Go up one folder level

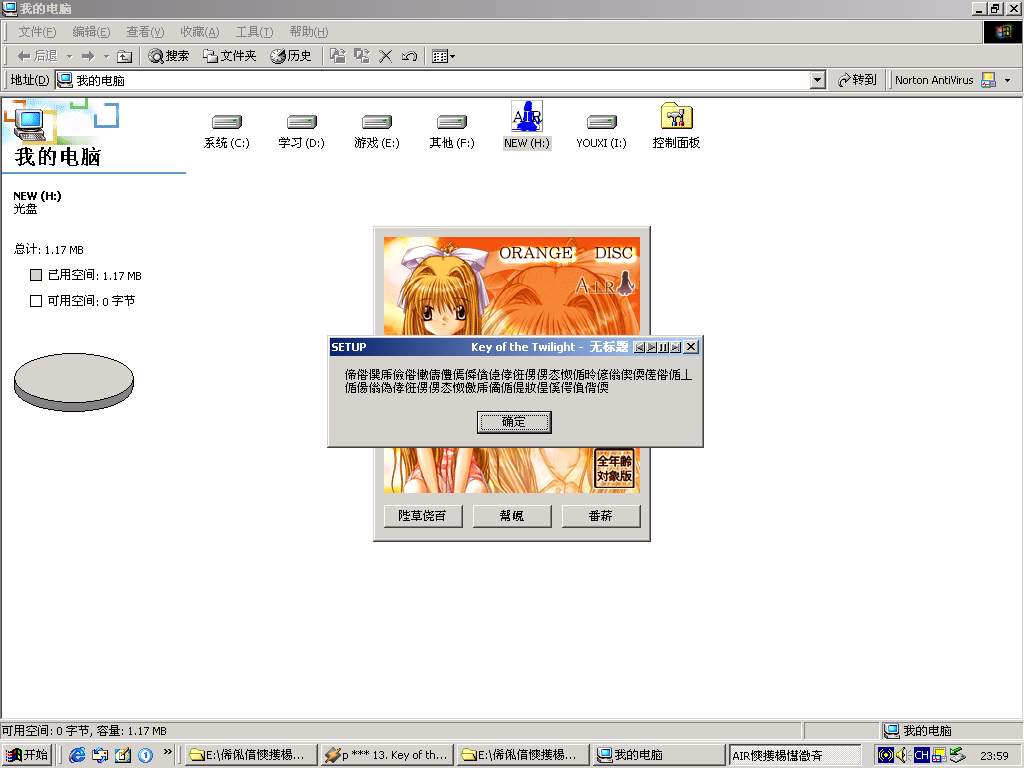click(124, 56)
